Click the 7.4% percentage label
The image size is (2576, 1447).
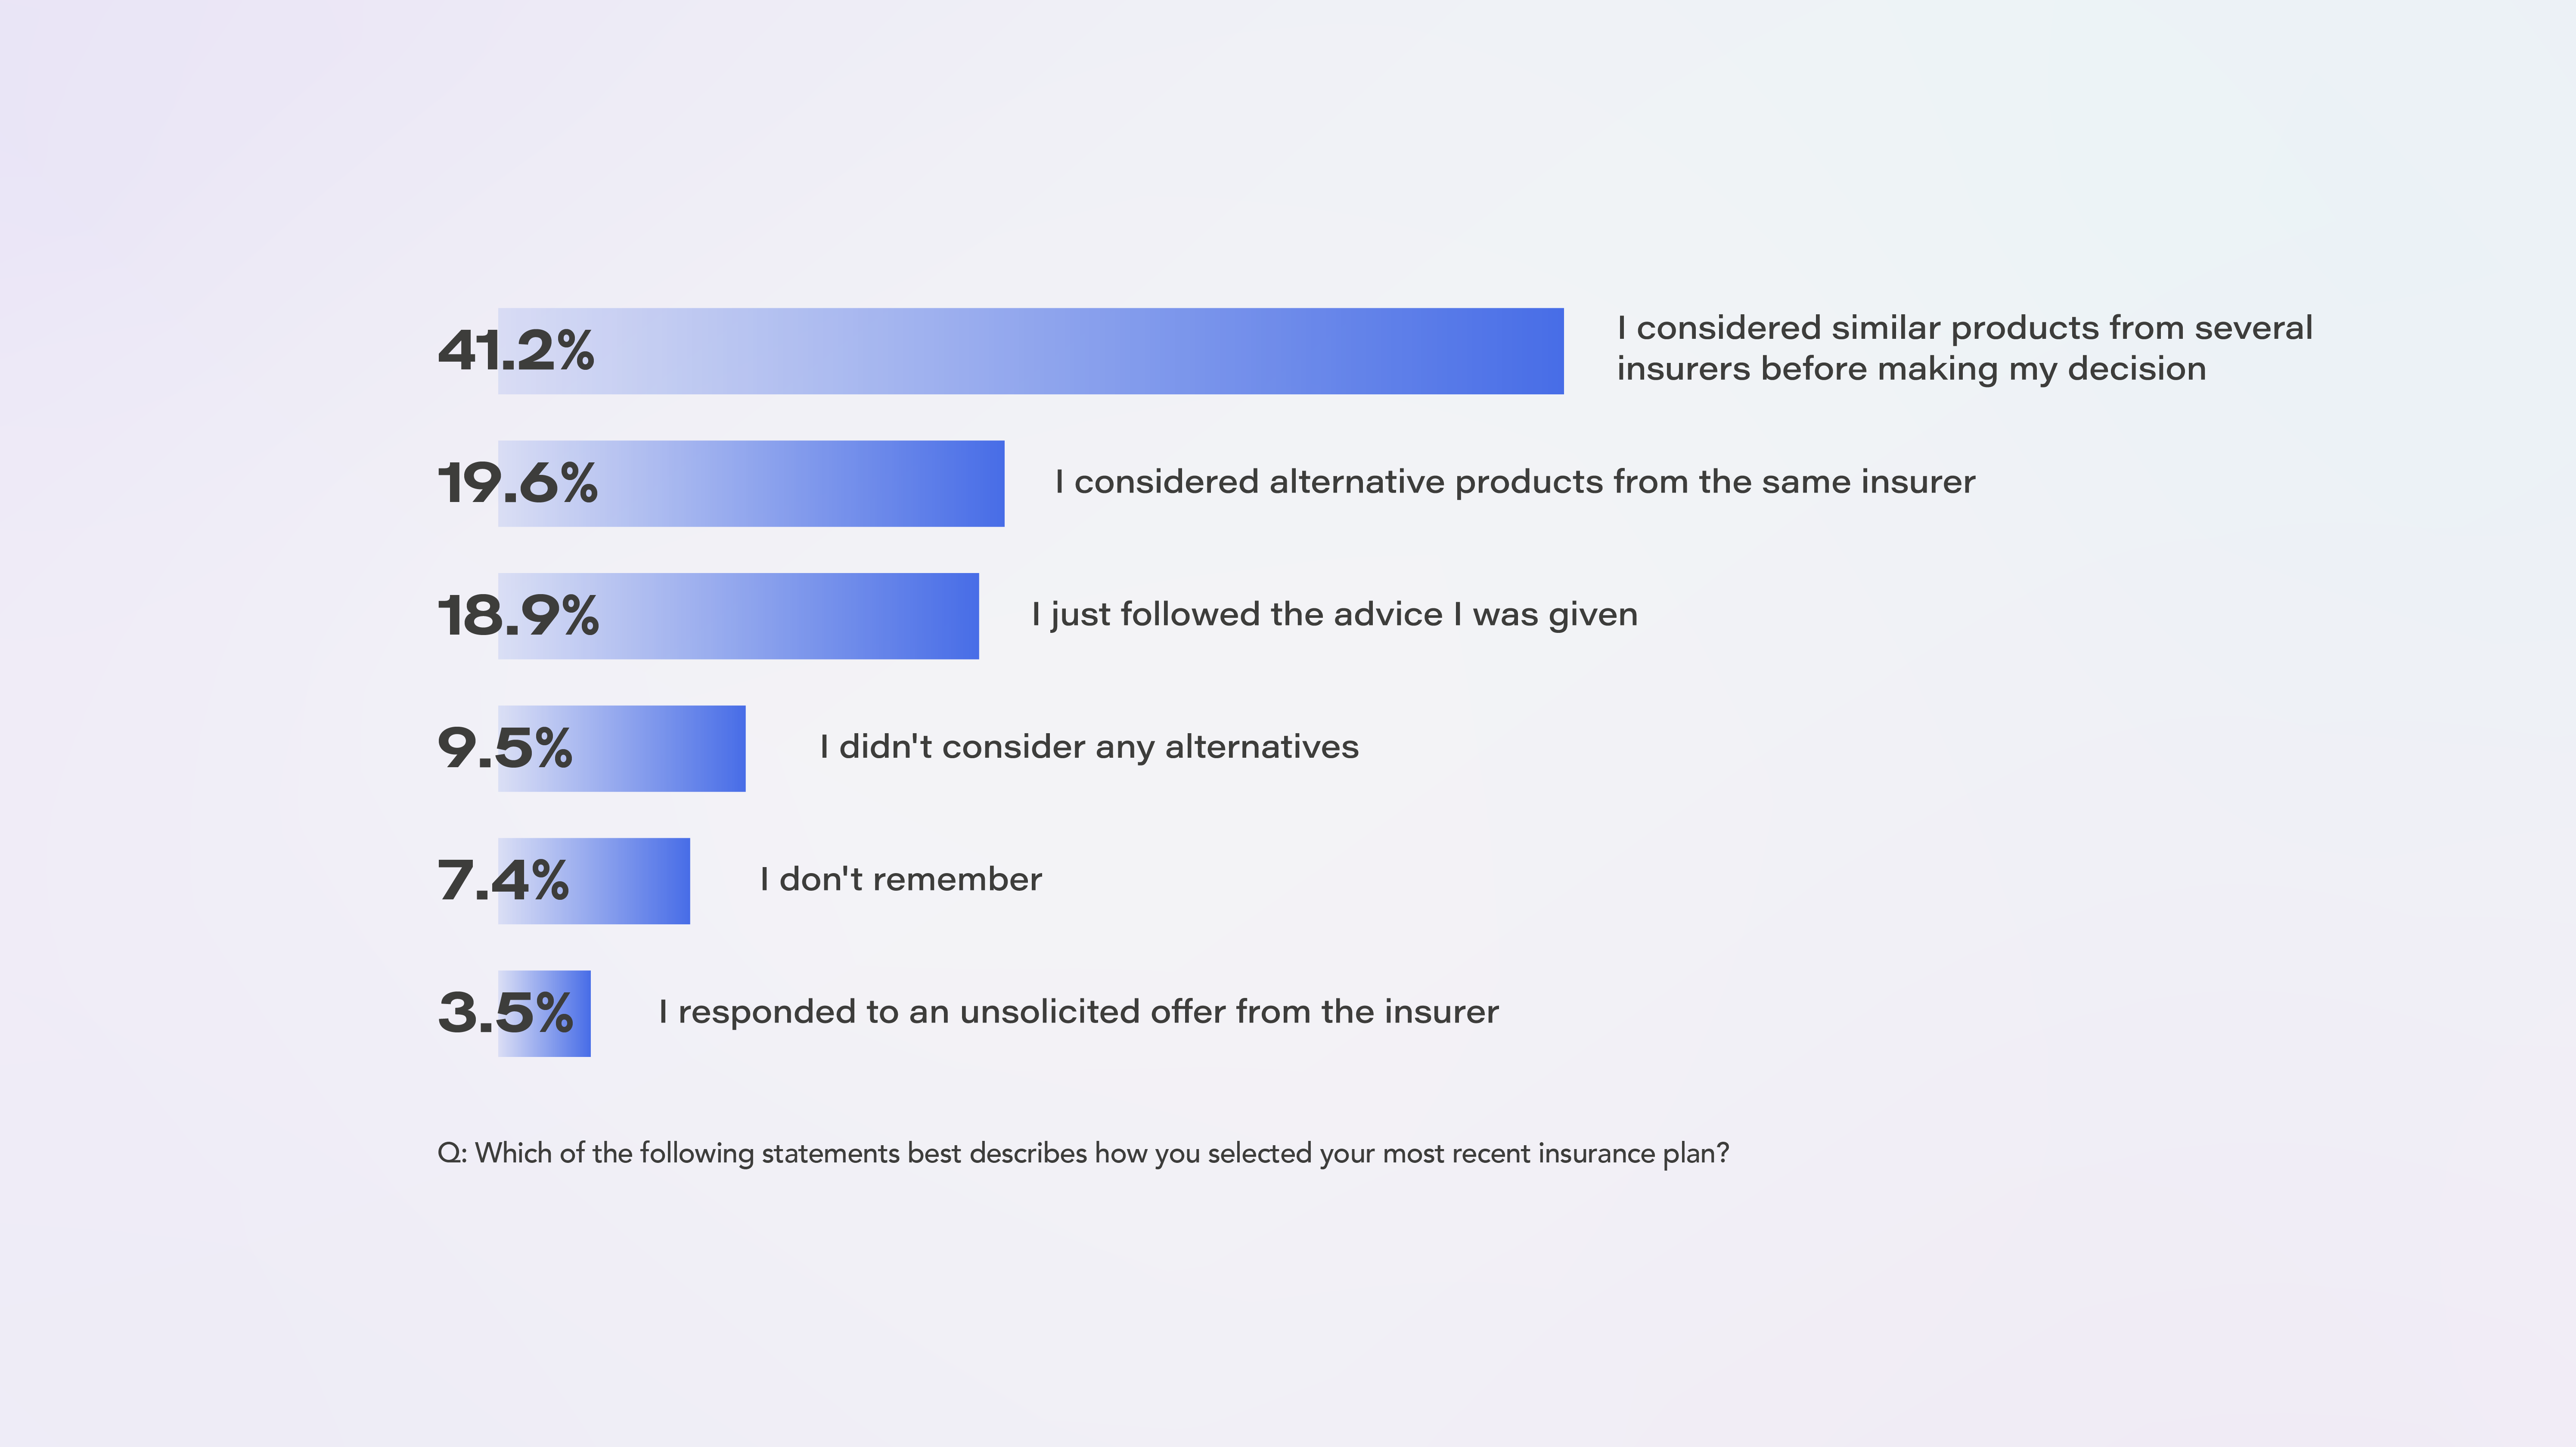coord(503,881)
